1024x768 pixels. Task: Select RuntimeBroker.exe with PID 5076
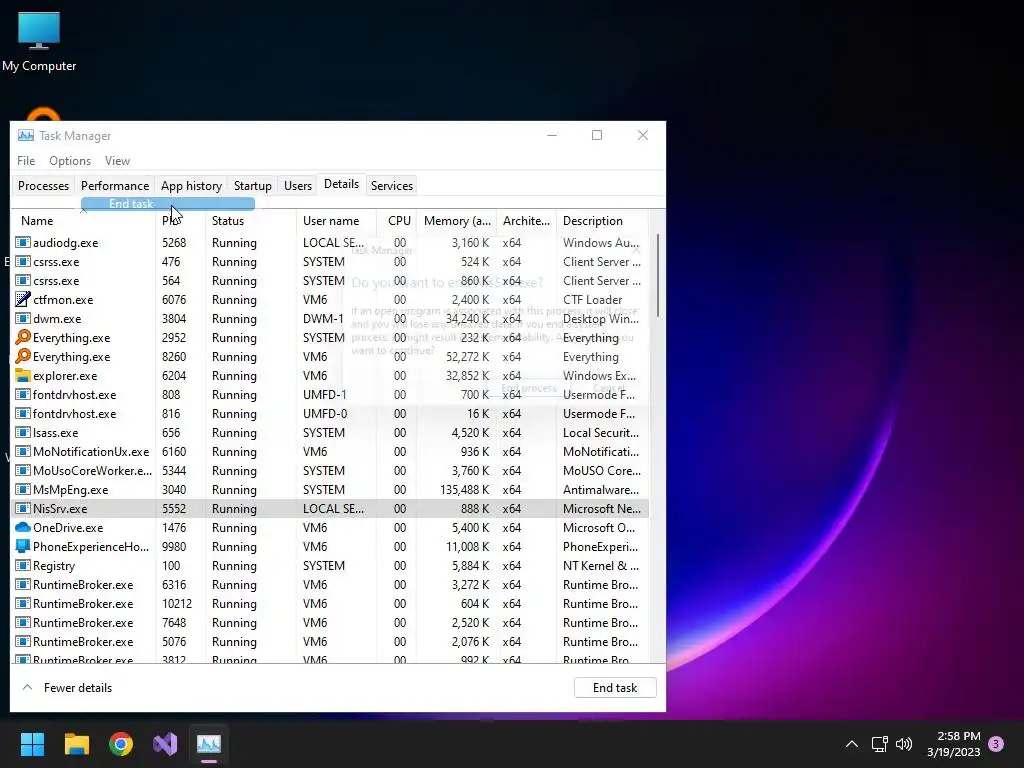click(330, 642)
